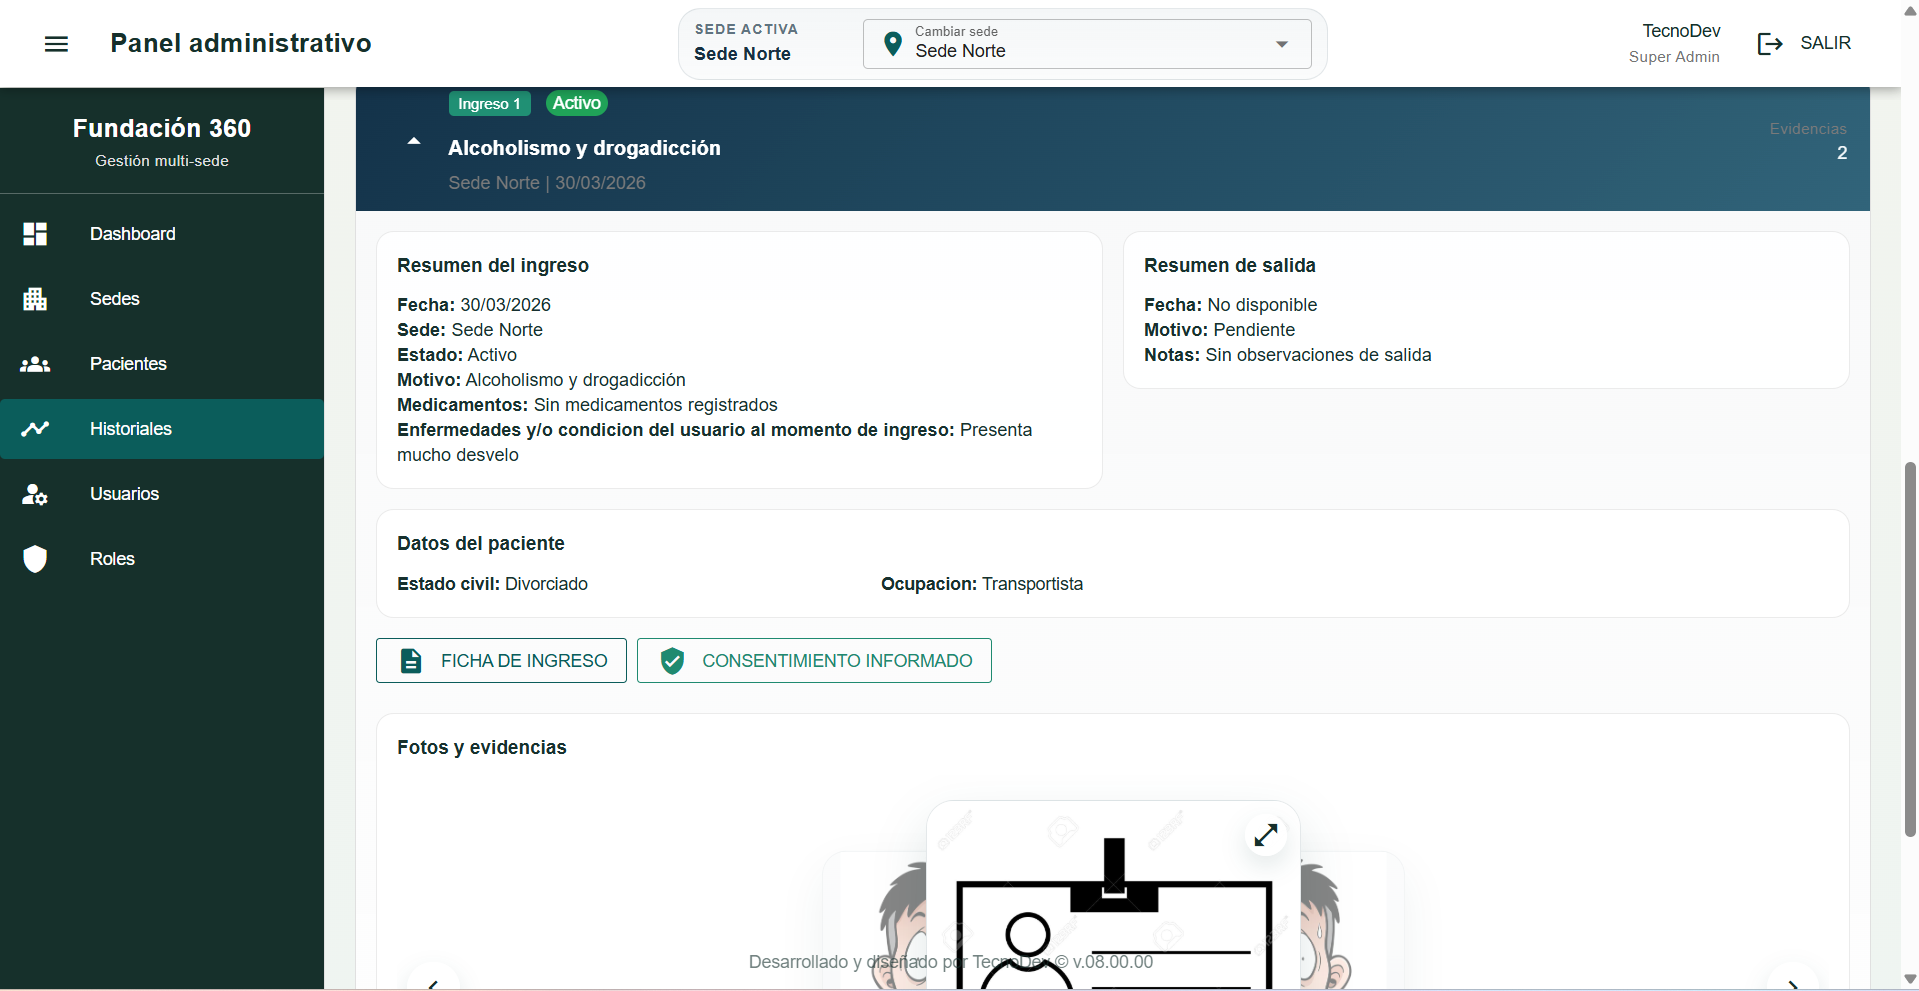Viewport: 1919px width, 991px height.
Task: Click the Roles shield icon
Action: coord(35,559)
